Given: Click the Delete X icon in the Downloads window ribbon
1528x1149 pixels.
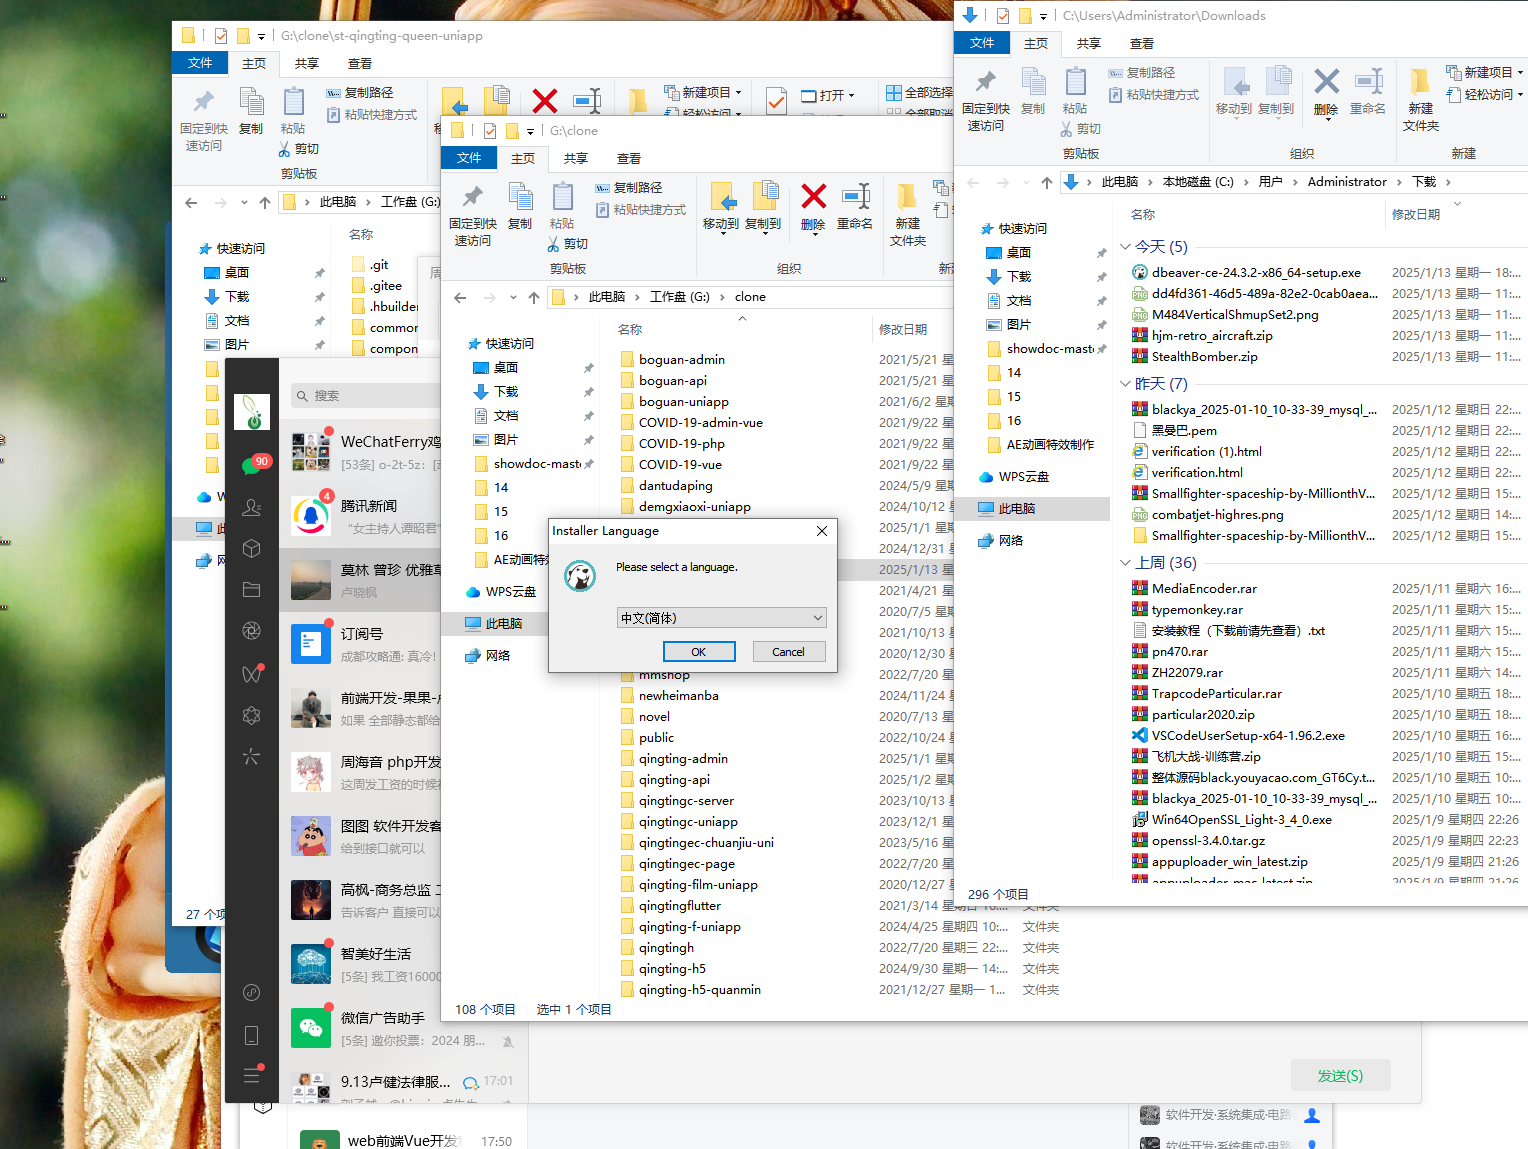Looking at the screenshot, I should 1326,82.
